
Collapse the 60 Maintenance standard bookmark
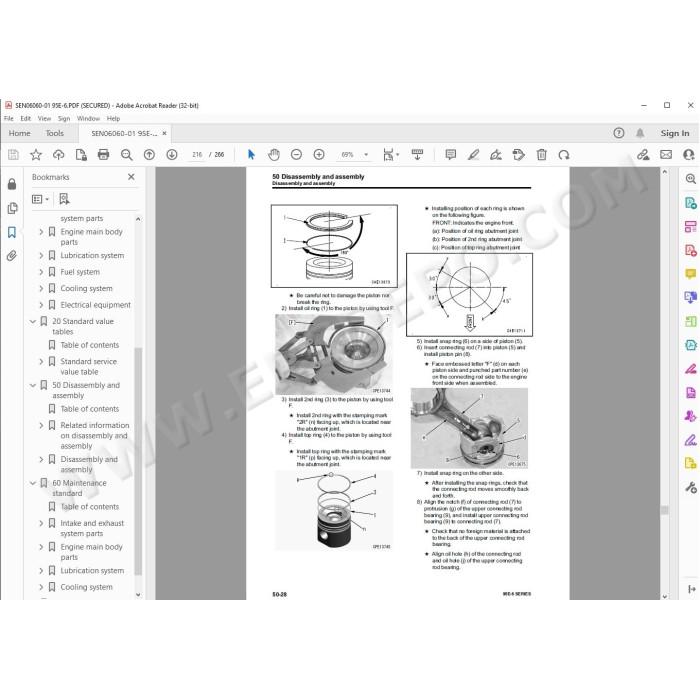33,483
